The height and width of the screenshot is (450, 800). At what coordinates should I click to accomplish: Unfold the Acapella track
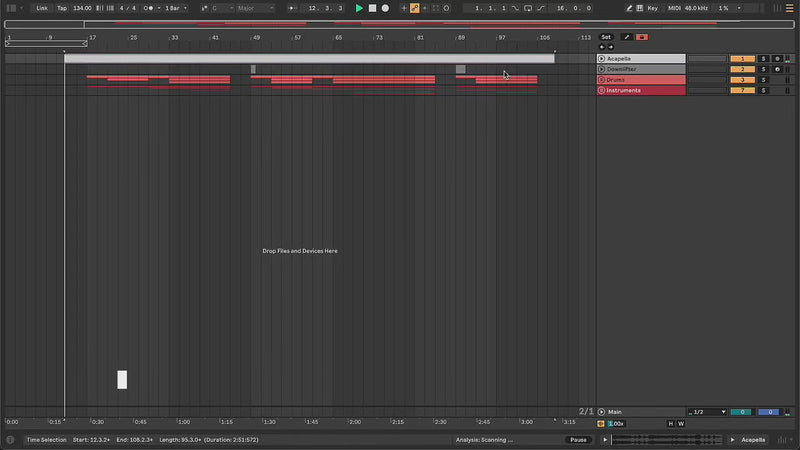click(x=601, y=59)
